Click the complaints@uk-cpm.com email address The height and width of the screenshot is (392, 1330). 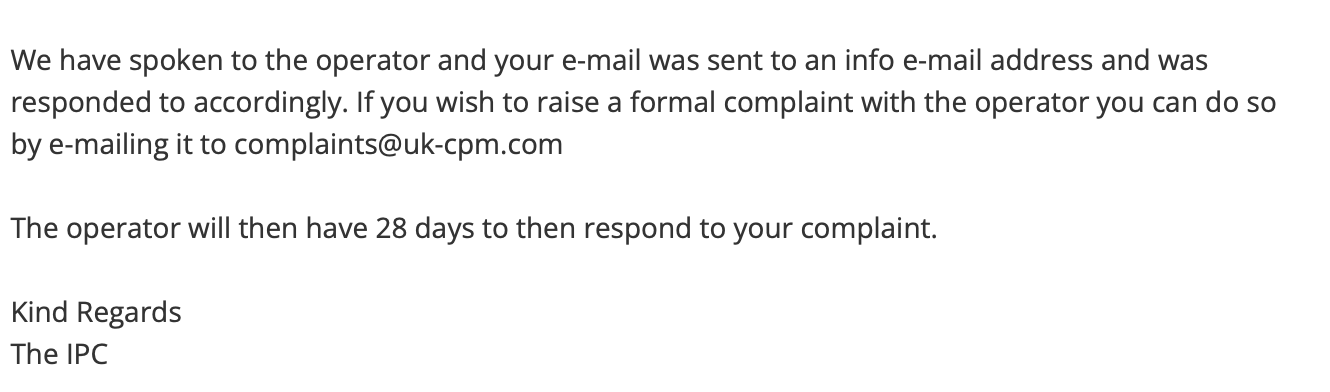(x=398, y=145)
